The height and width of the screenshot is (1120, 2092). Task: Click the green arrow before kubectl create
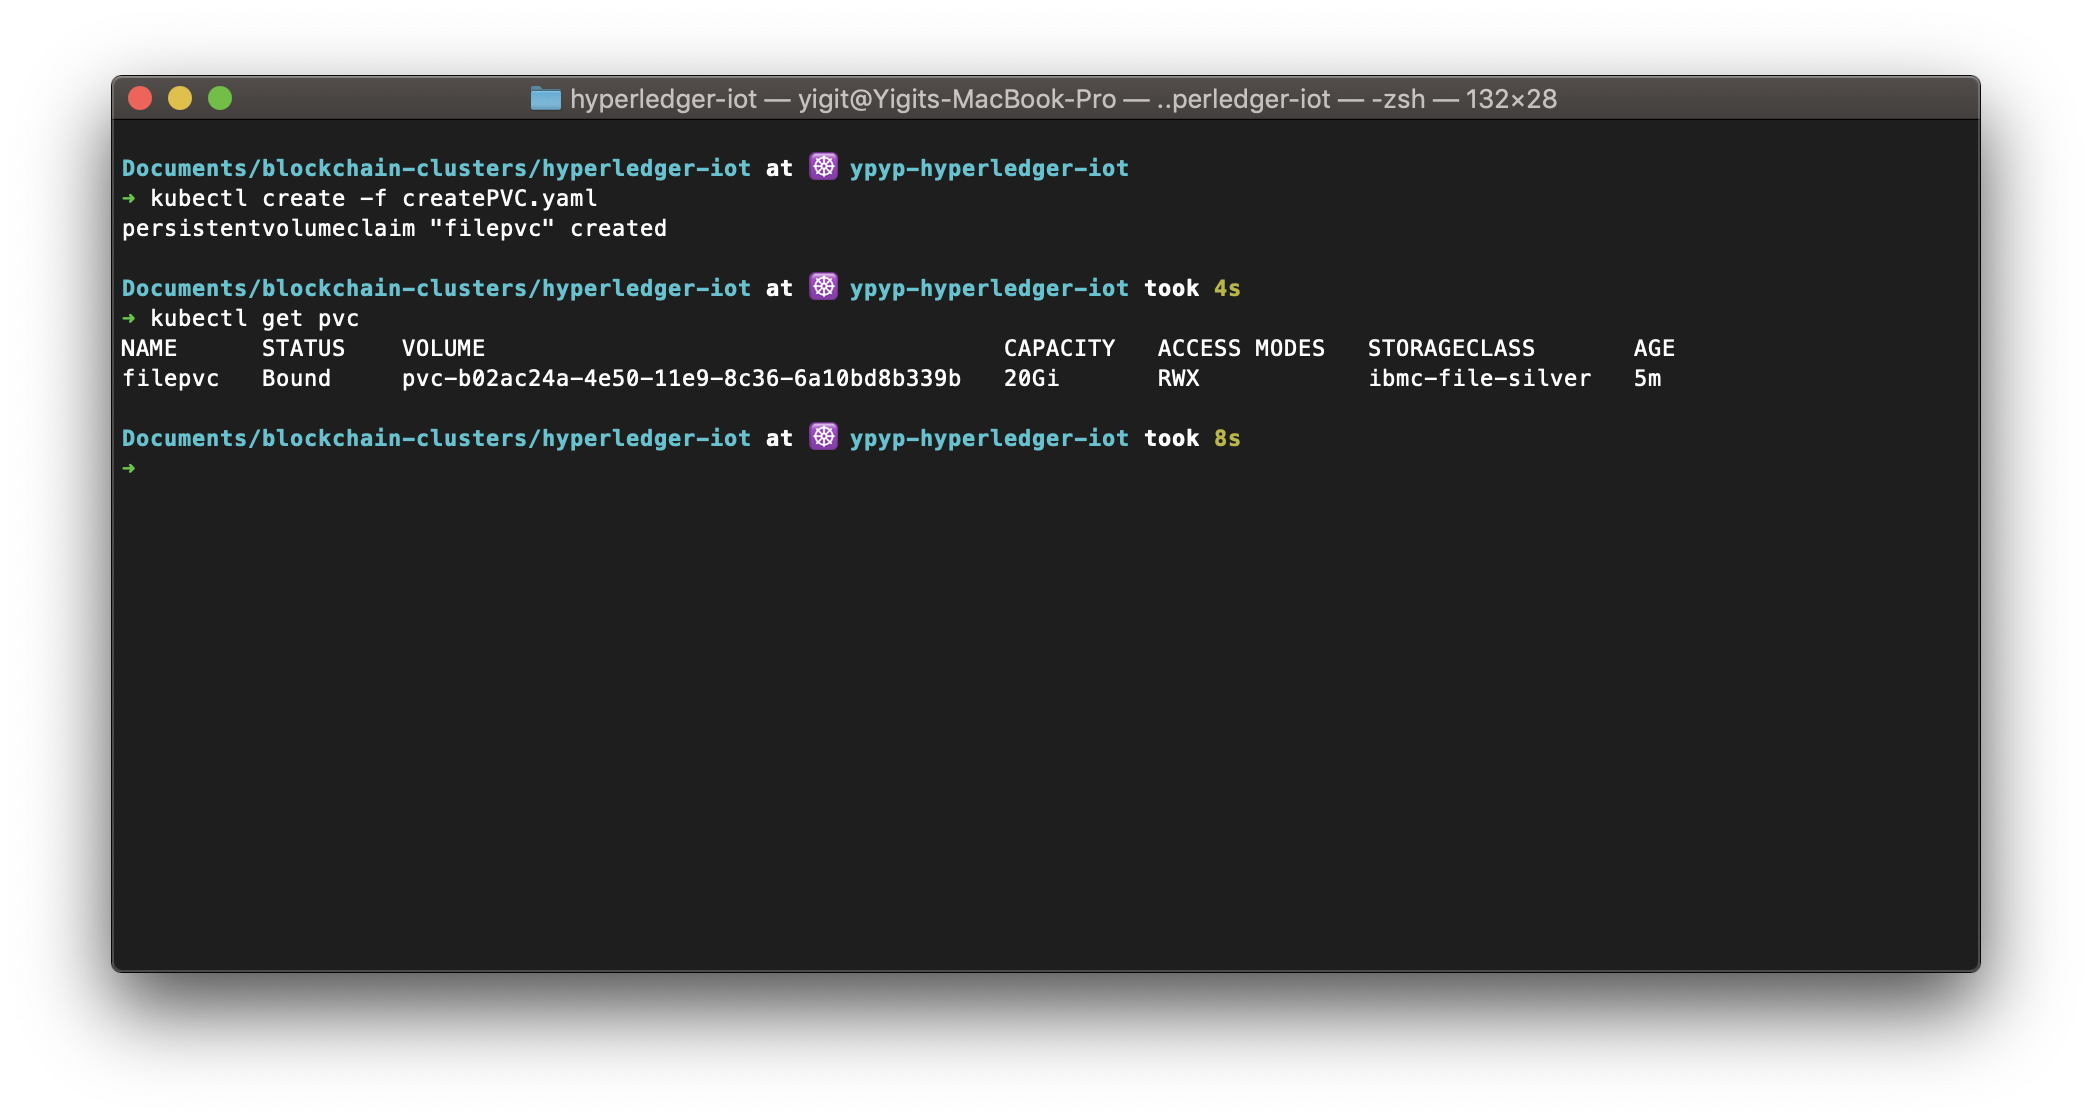click(x=129, y=198)
